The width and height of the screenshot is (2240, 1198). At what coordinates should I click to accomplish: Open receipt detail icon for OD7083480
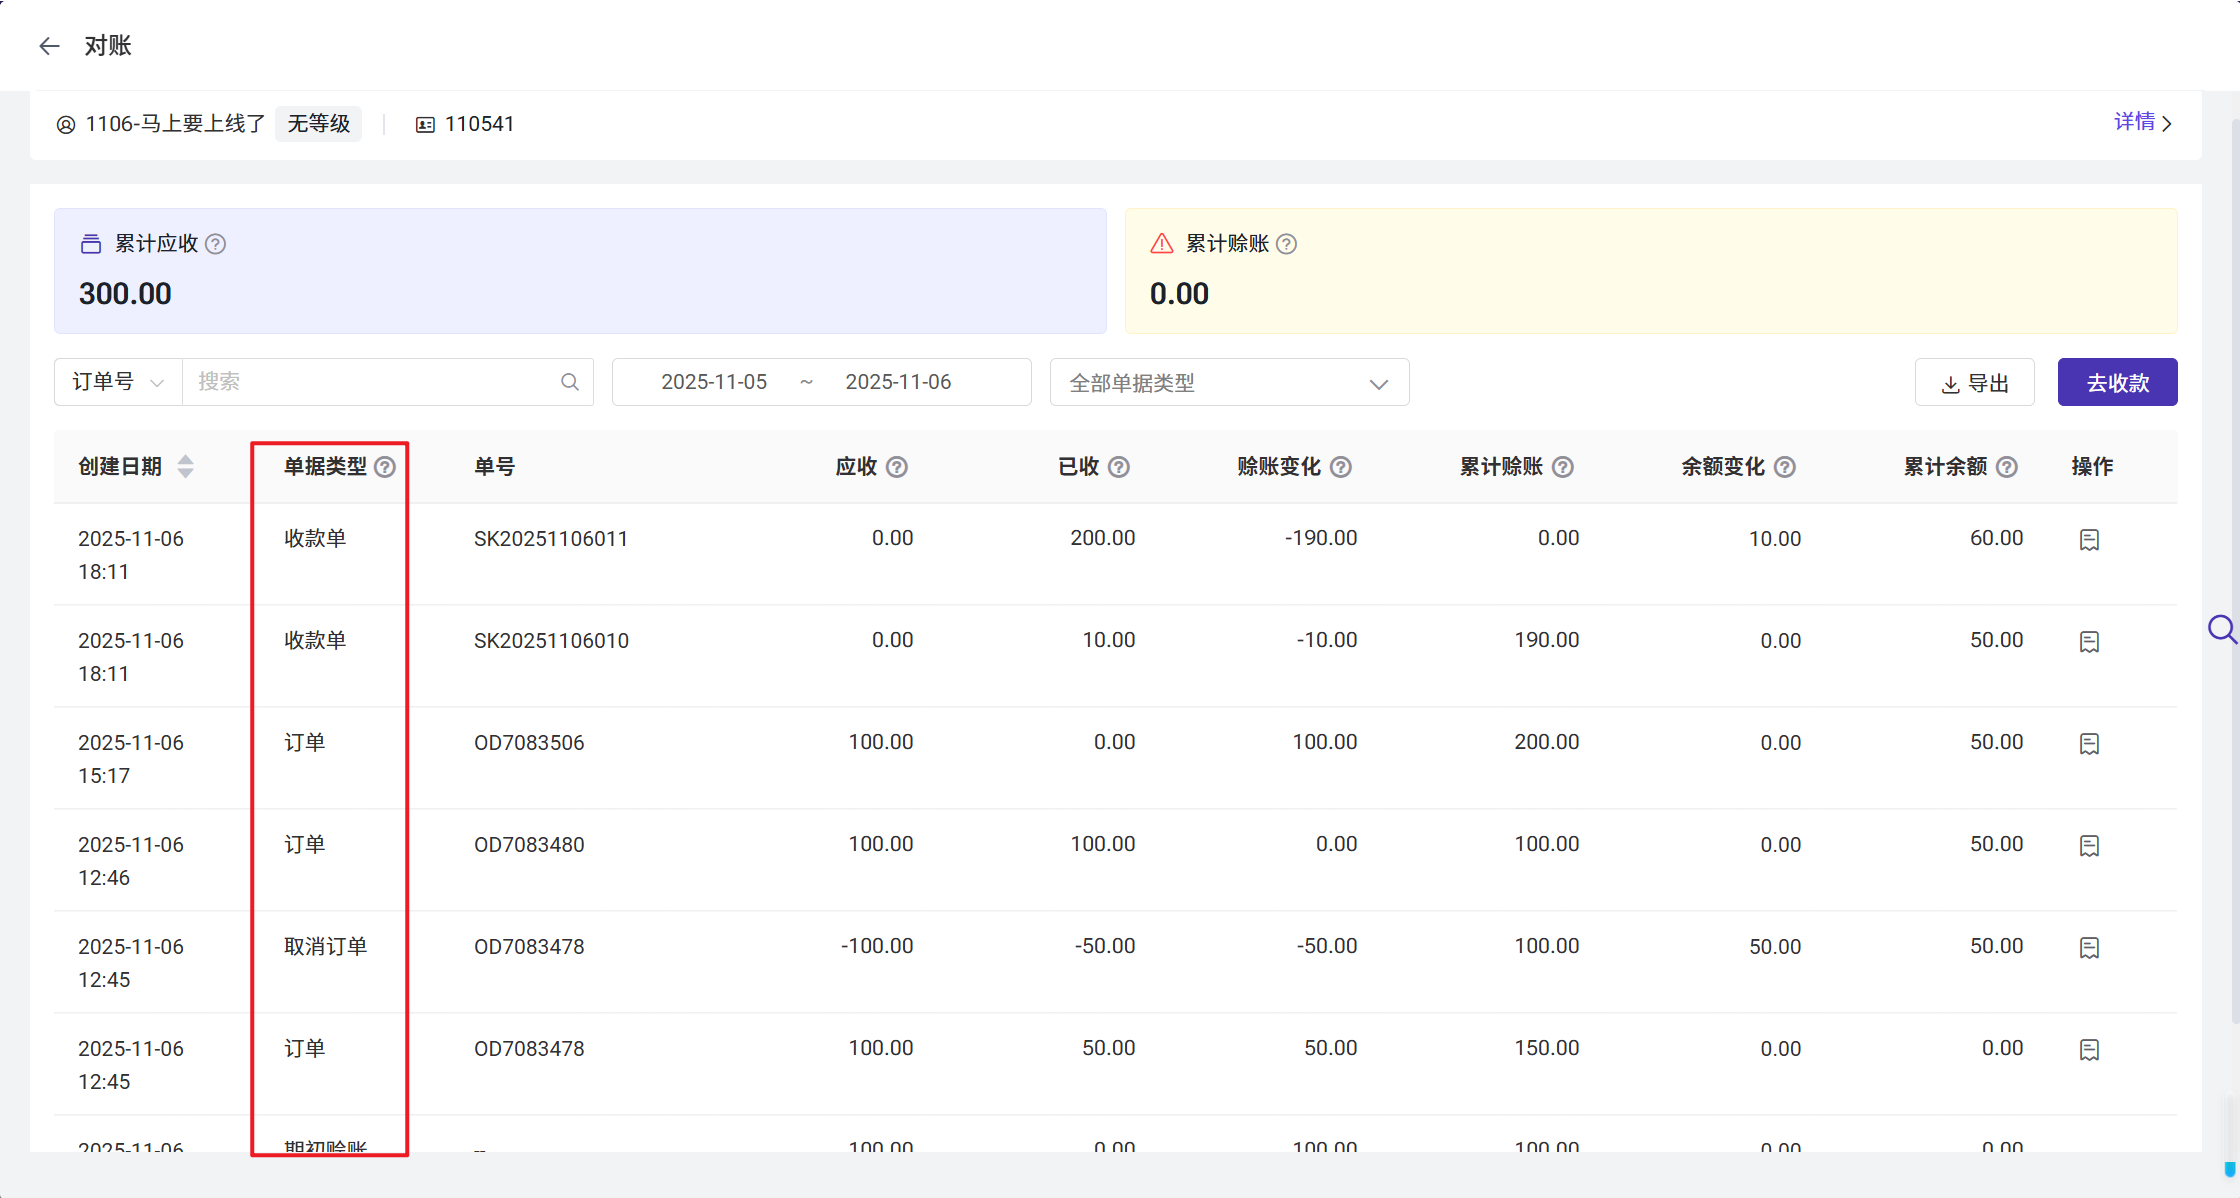click(2089, 846)
